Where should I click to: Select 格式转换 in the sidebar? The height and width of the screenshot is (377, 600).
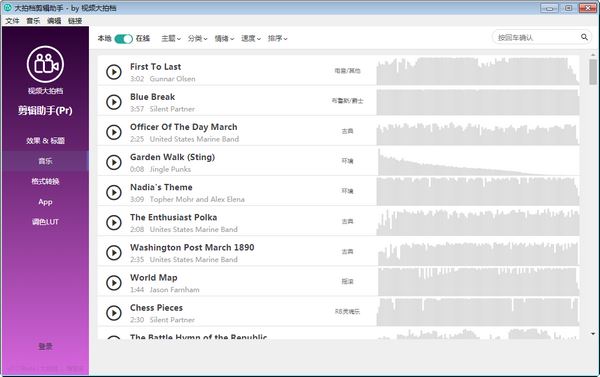[45, 181]
